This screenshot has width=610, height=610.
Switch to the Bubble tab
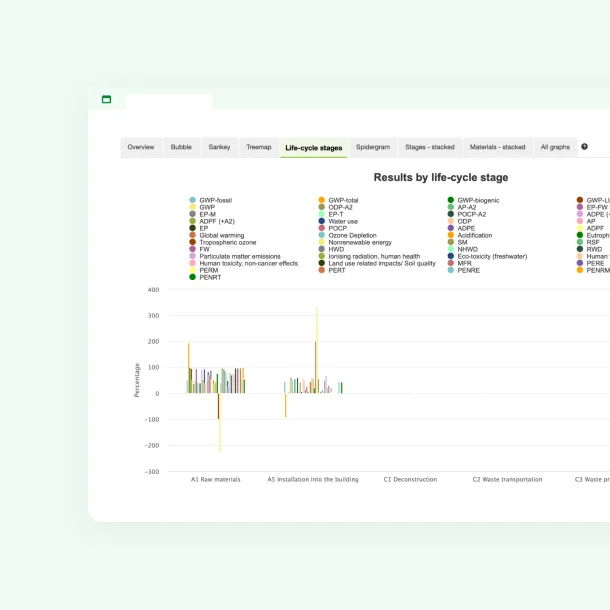tap(181, 147)
